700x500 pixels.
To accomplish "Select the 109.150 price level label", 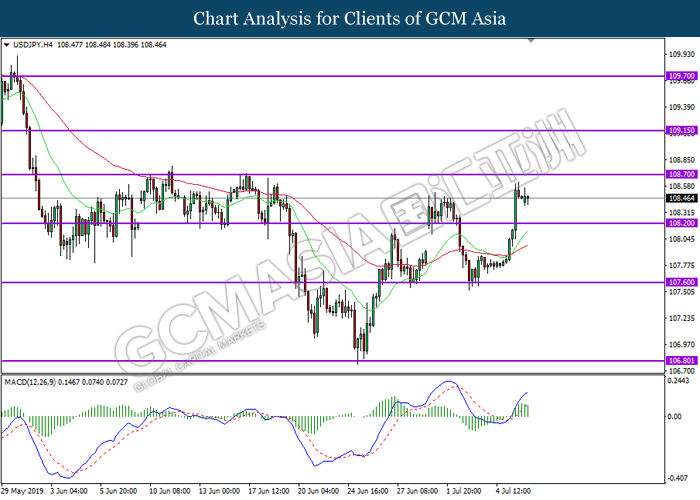I will [681, 130].
